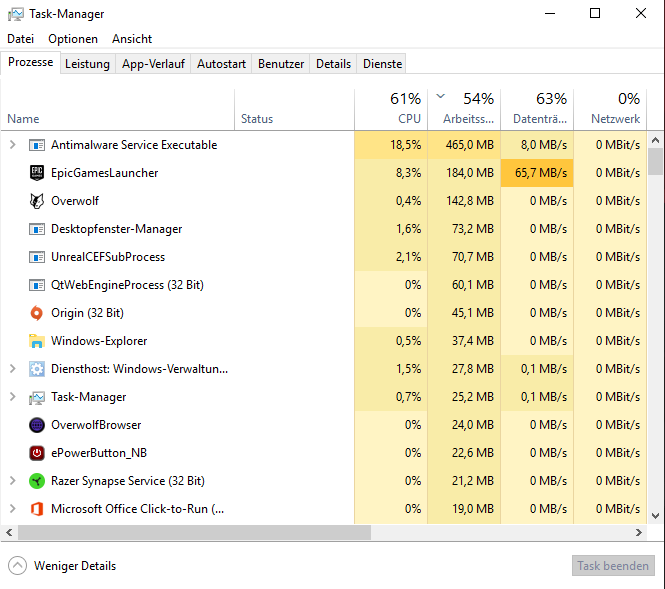Select the Desktopfenster-Manager process name

point(116,229)
